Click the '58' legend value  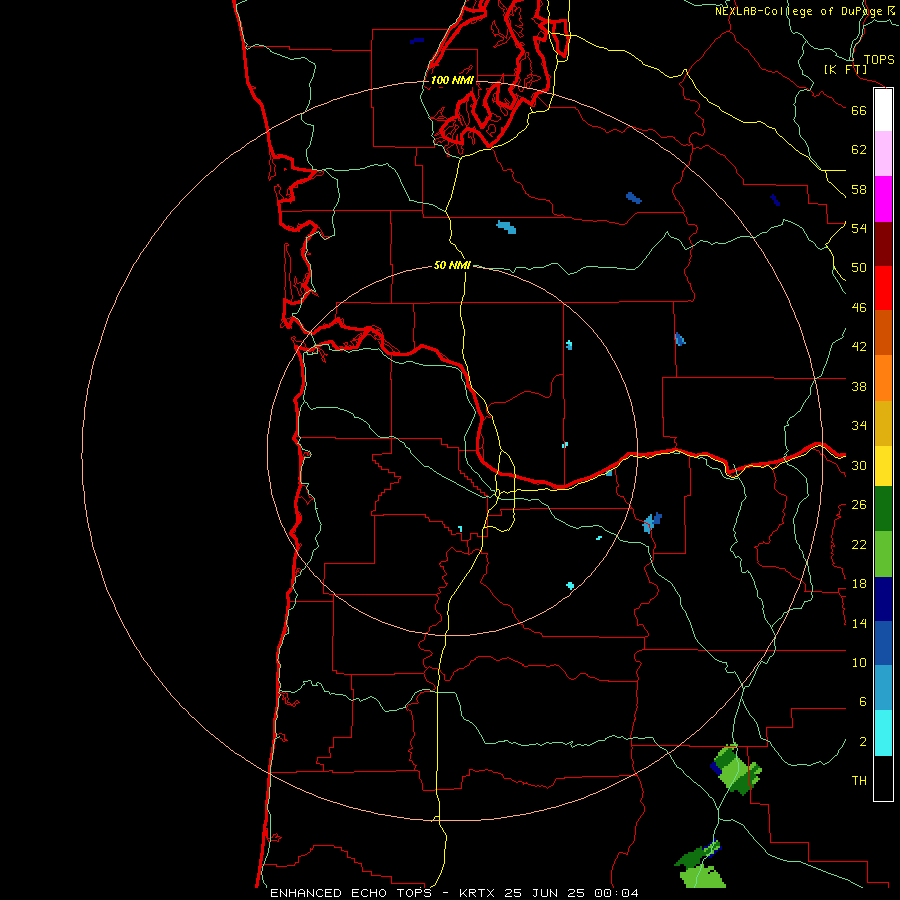point(859,189)
